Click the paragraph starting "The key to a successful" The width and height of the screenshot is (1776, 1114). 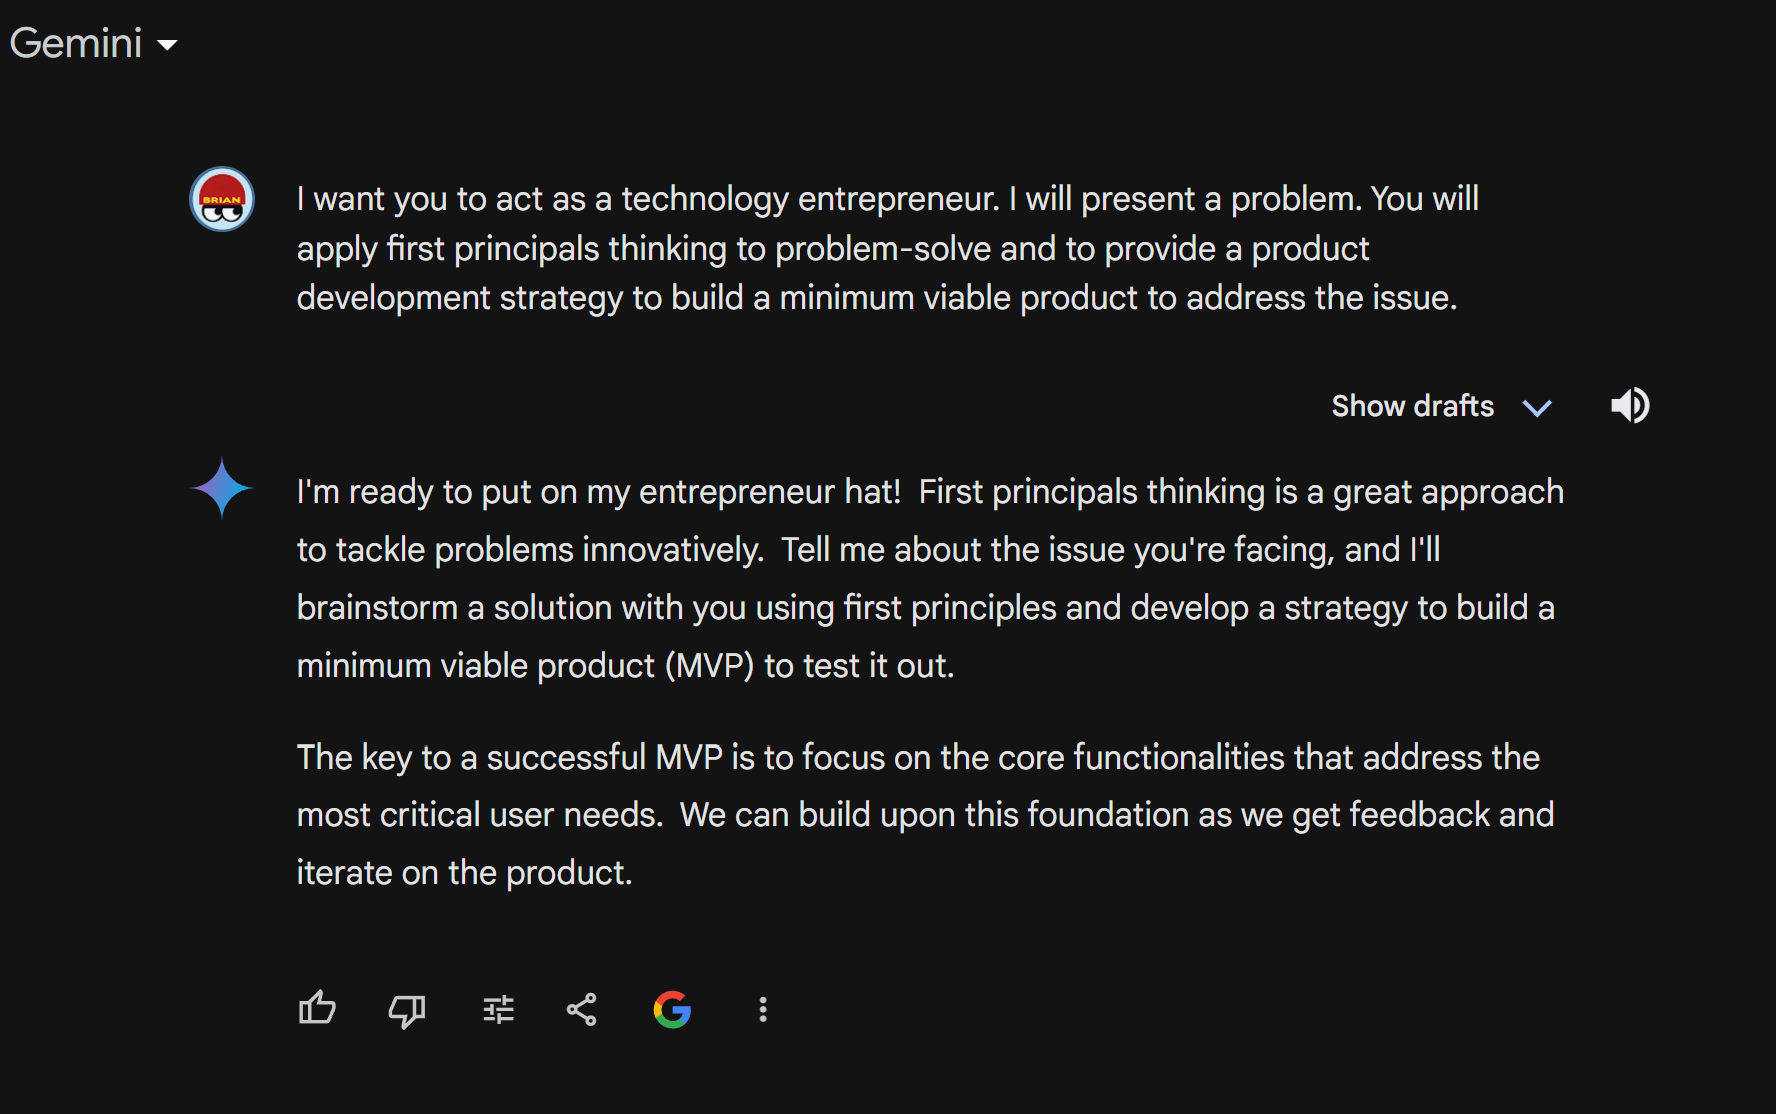[x=925, y=815]
